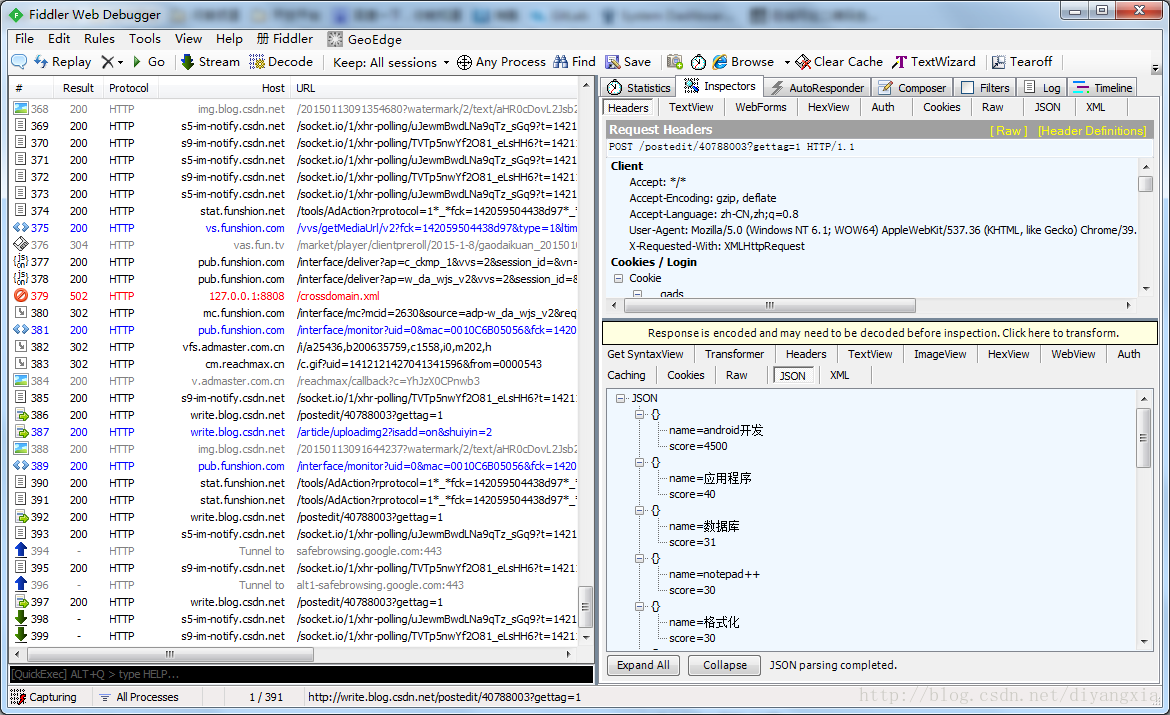
Task: Click the camera screenshot icon
Action: [675, 62]
